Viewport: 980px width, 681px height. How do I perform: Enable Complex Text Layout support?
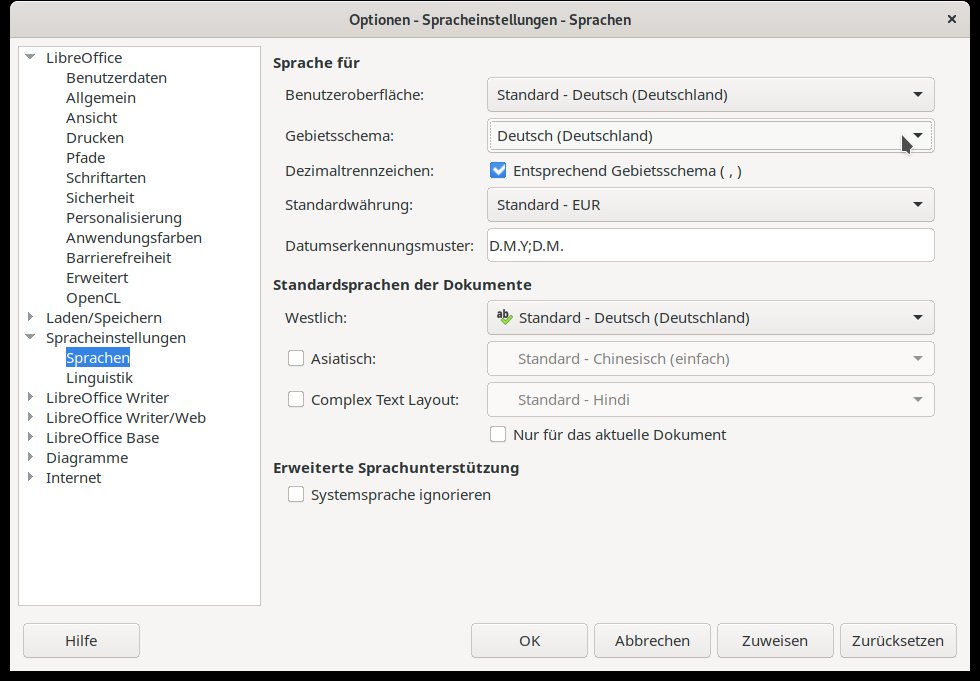tap(296, 399)
